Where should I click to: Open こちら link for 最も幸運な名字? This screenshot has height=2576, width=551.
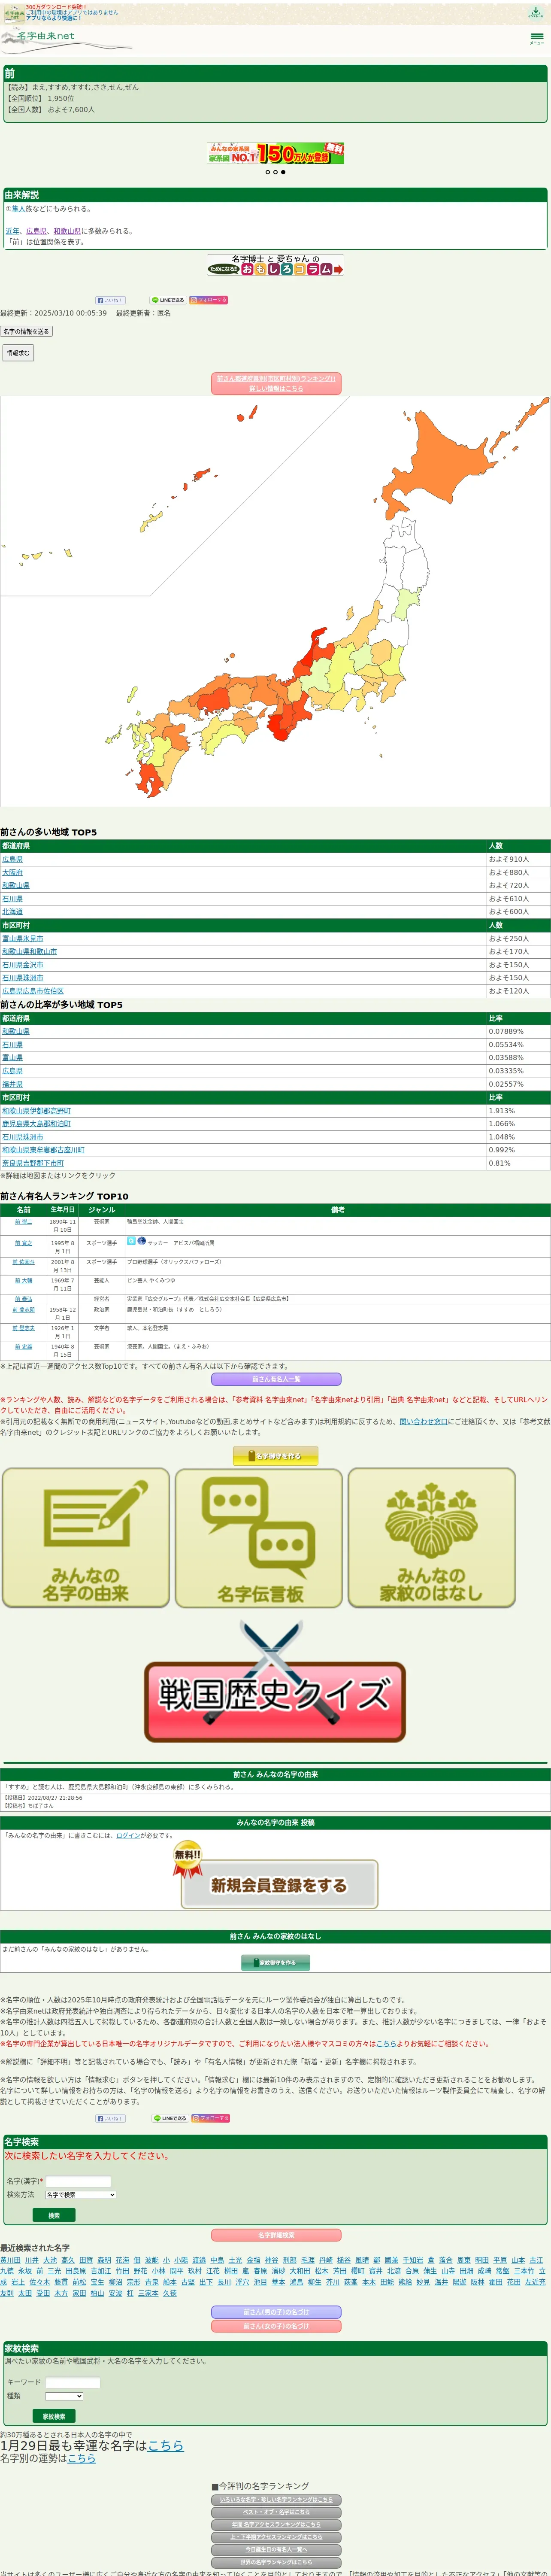(x=165, y=2445)
